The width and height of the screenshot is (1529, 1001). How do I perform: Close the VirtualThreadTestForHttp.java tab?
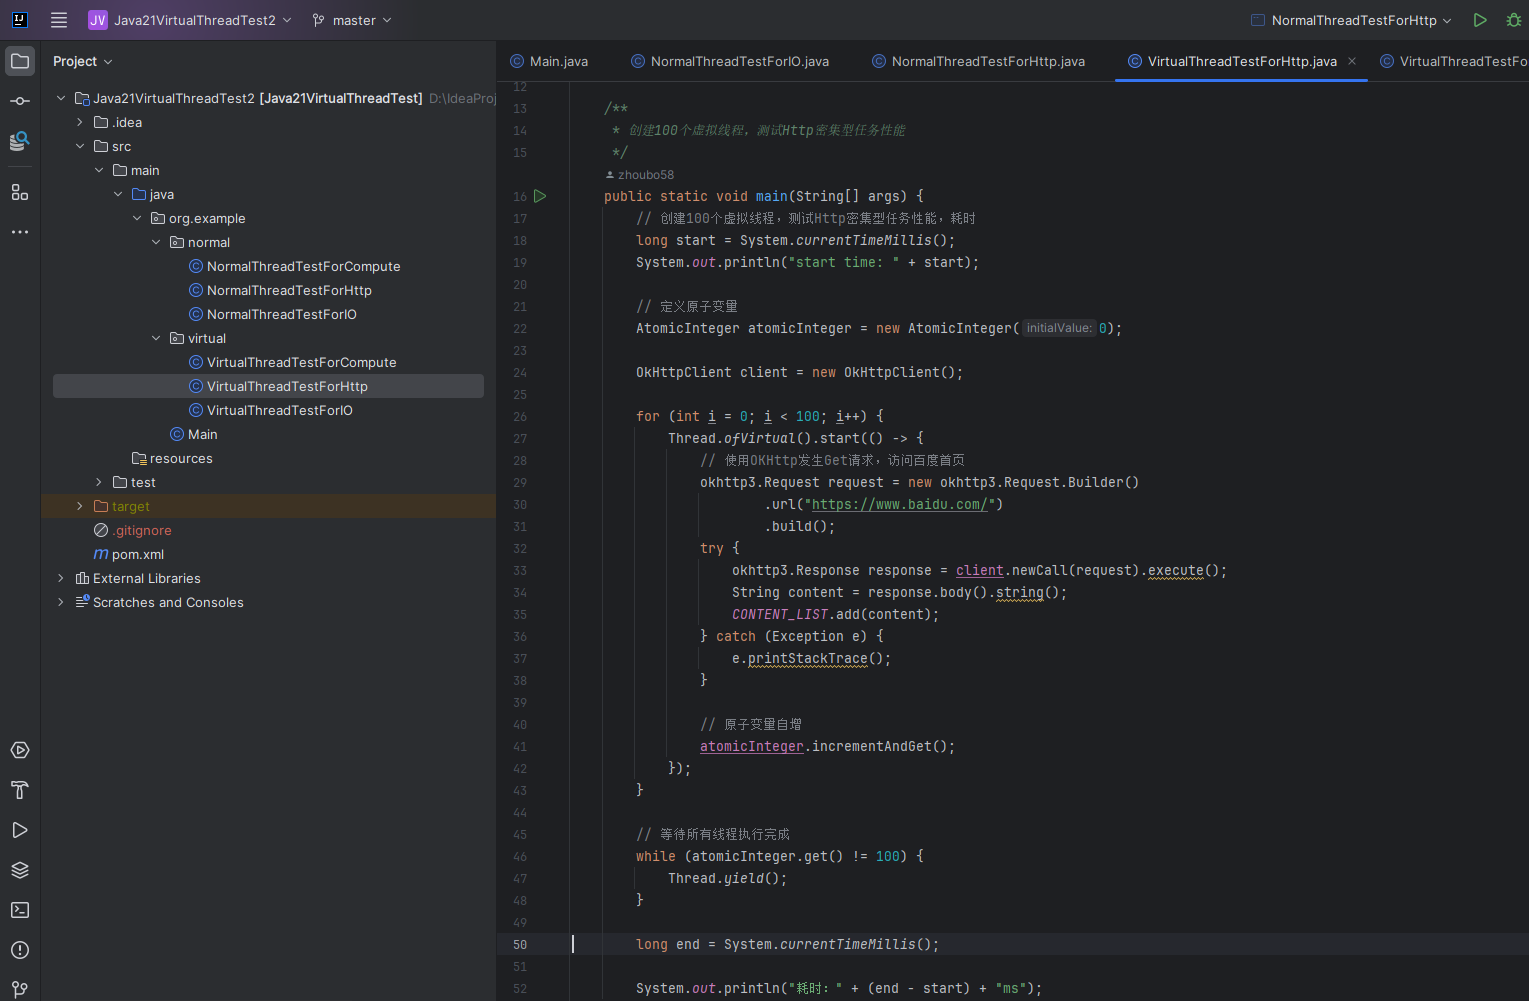coord(1352,61)
